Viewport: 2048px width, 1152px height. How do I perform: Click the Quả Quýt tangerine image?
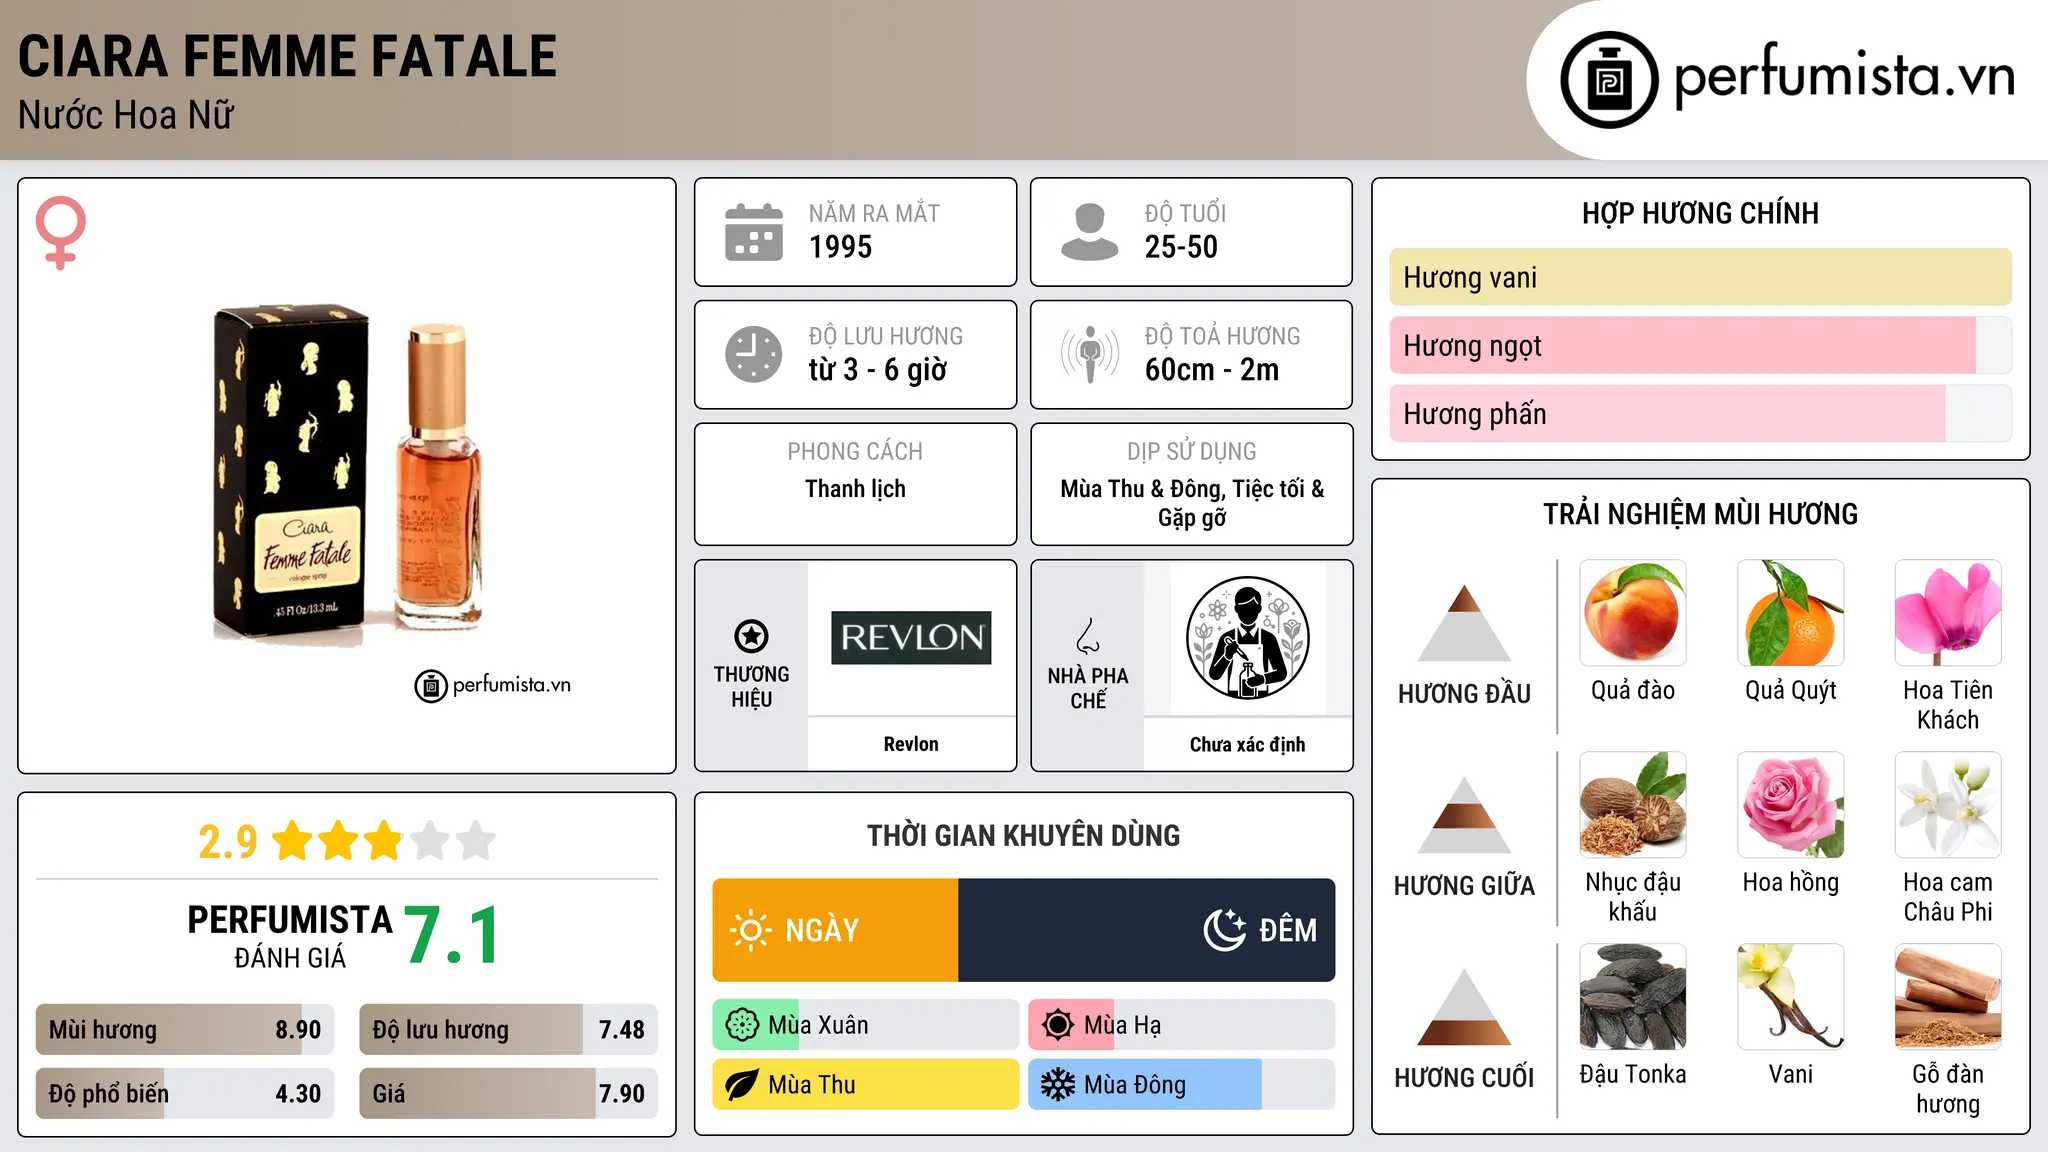click(x=1791, y=613)
